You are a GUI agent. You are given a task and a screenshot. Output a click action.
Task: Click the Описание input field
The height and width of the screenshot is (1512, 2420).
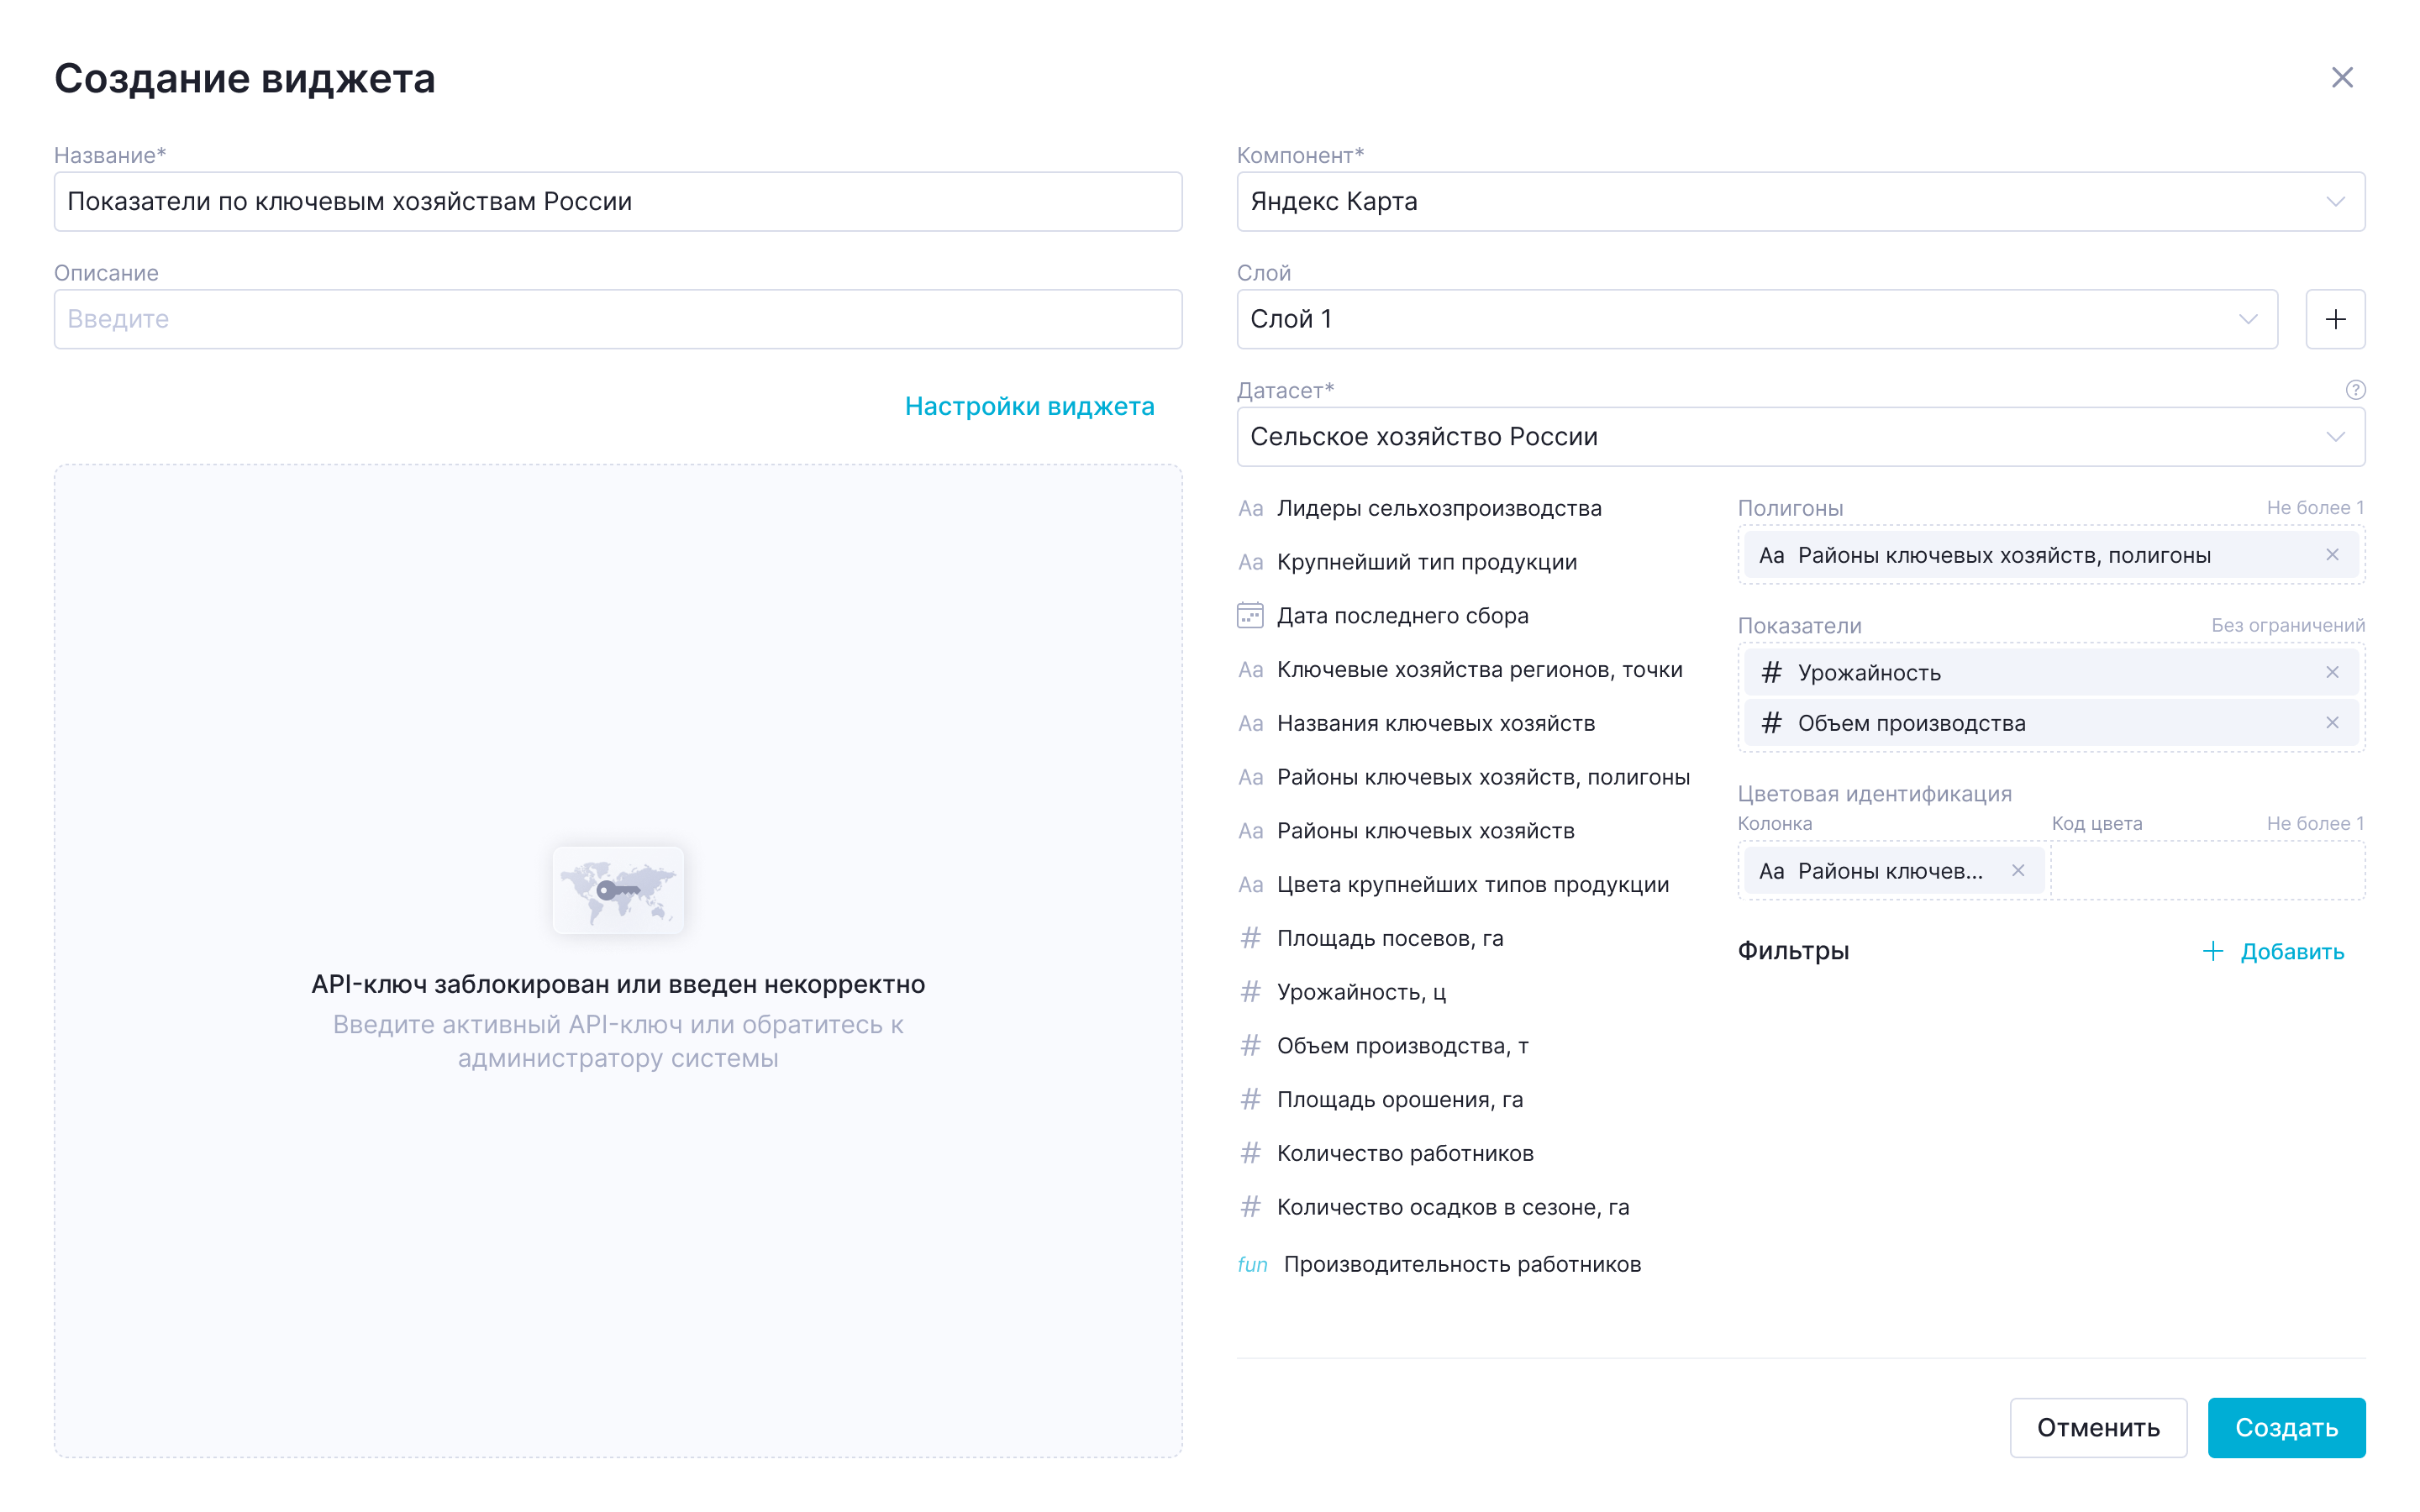(x=617, y=319)
